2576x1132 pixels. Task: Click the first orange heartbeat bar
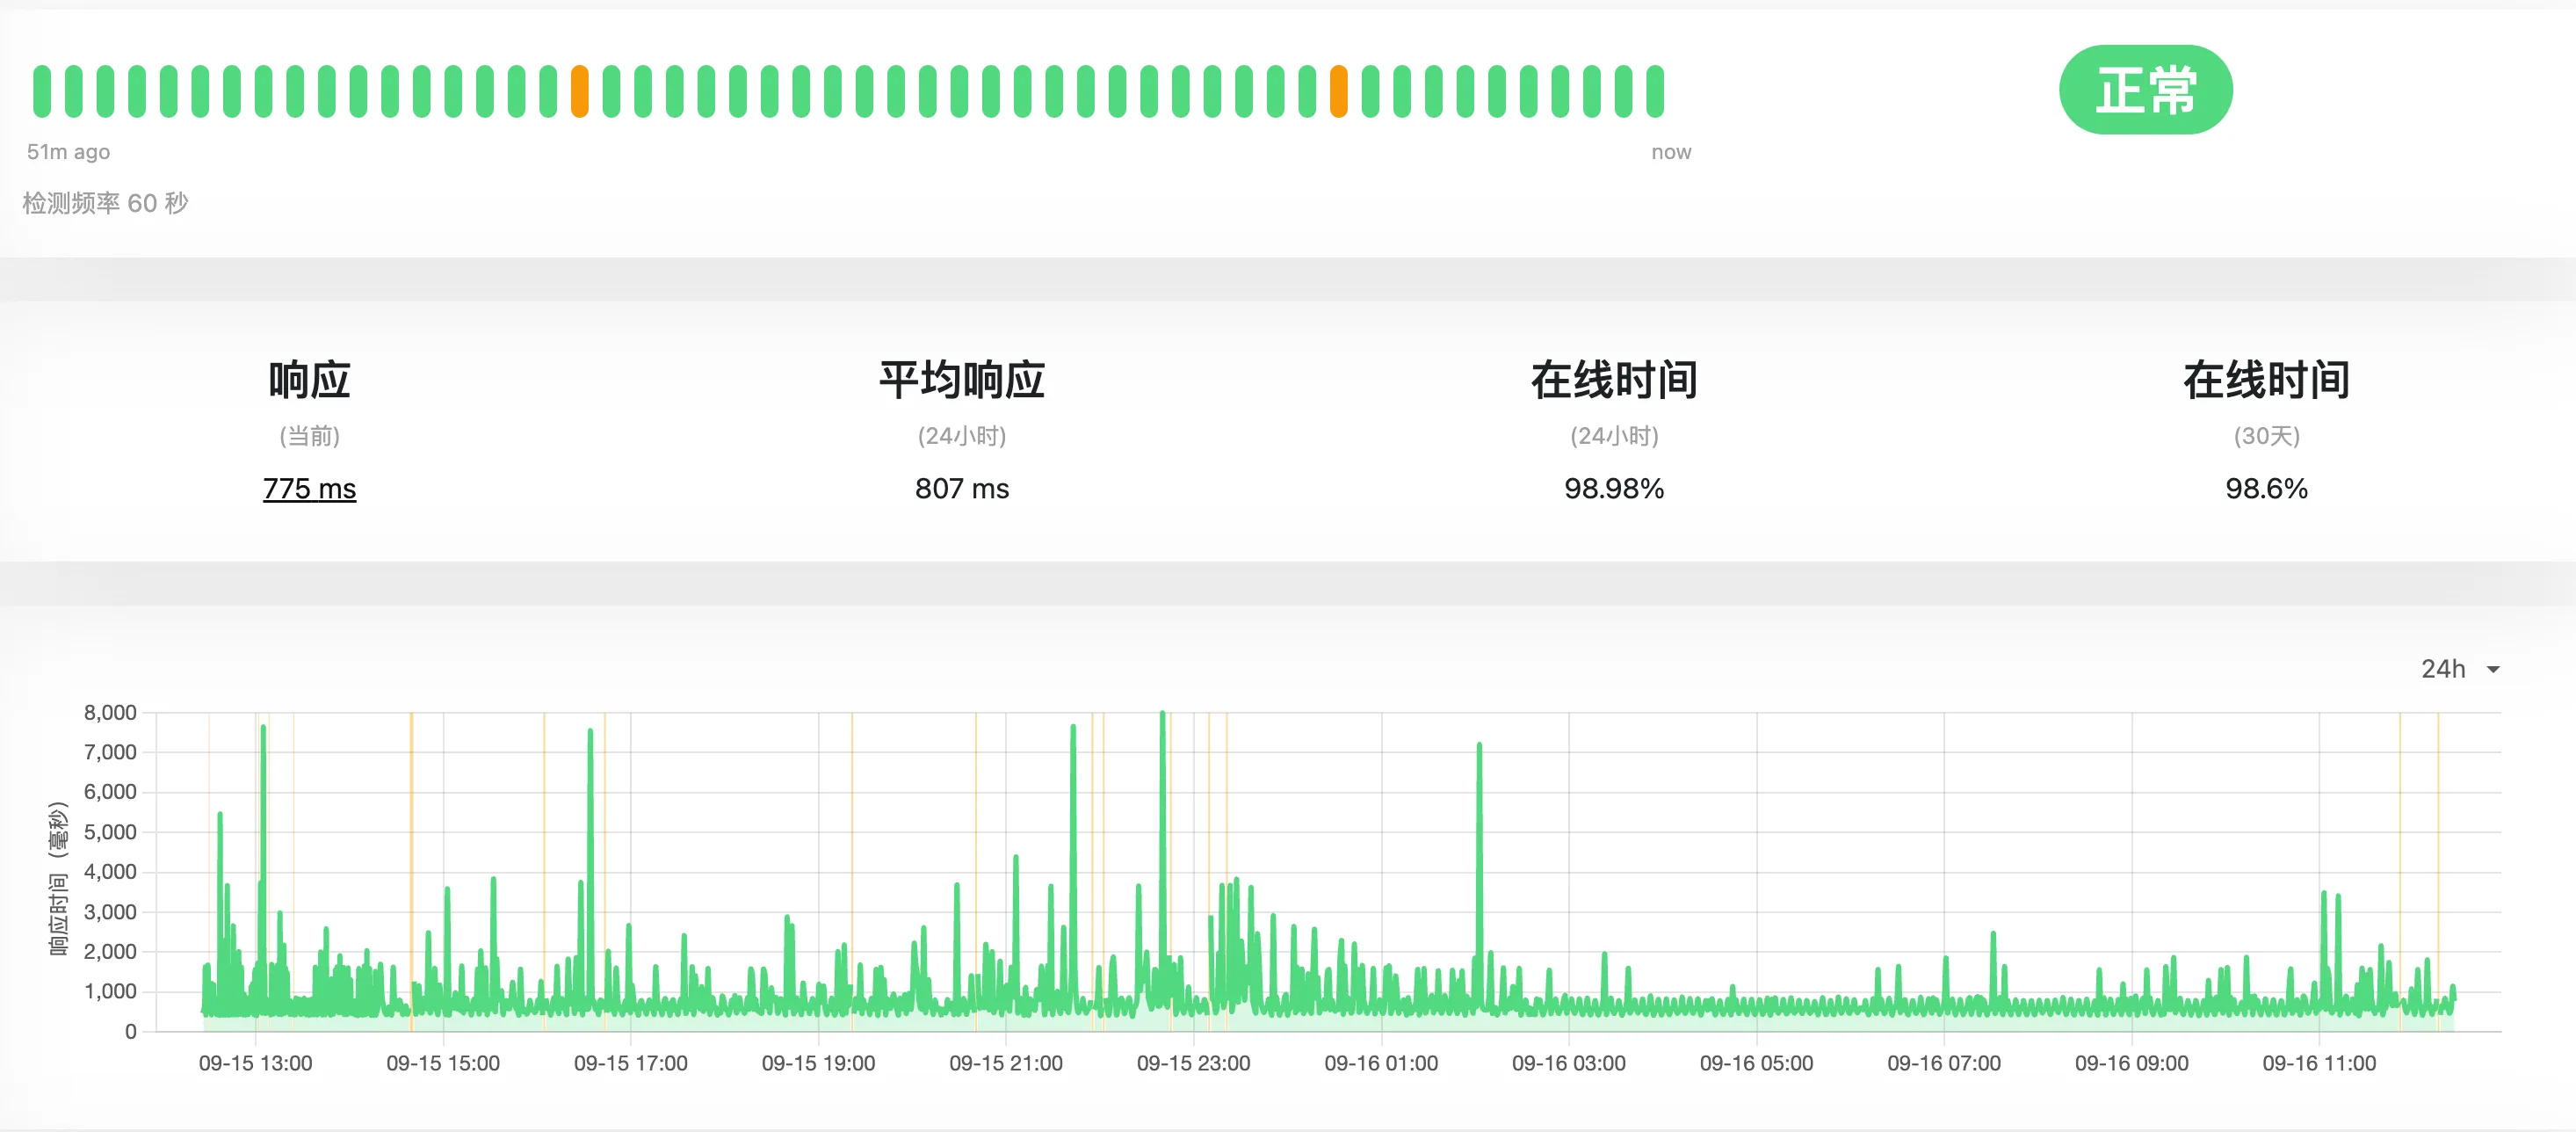pos(579,91)
